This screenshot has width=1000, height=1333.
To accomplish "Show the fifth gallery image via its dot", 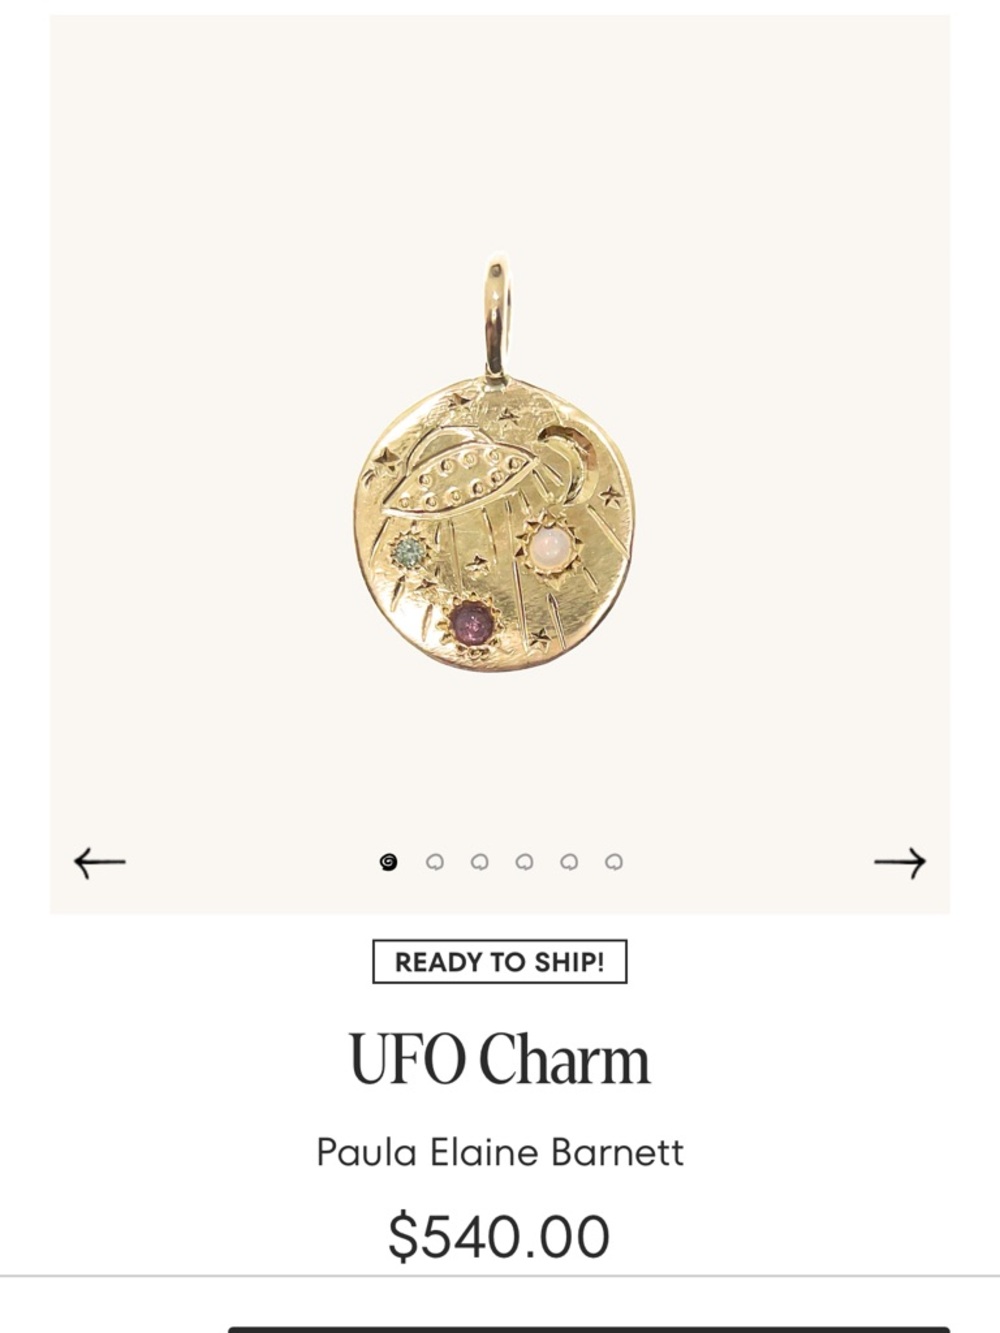I will 569,862.
